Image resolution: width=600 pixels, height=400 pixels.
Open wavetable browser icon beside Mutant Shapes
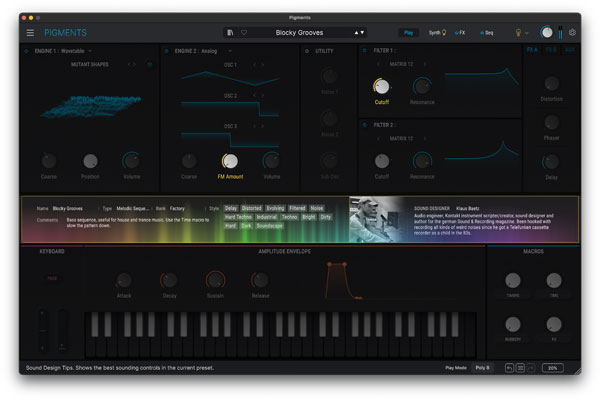[150, 64]
